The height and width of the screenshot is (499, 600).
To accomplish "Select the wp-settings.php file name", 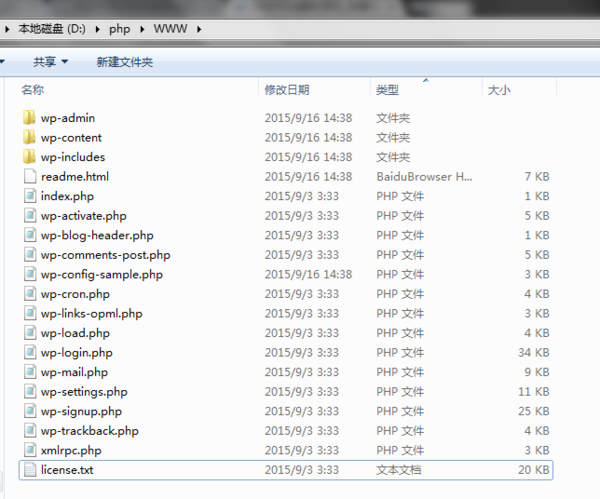I will tap(84, 392).
